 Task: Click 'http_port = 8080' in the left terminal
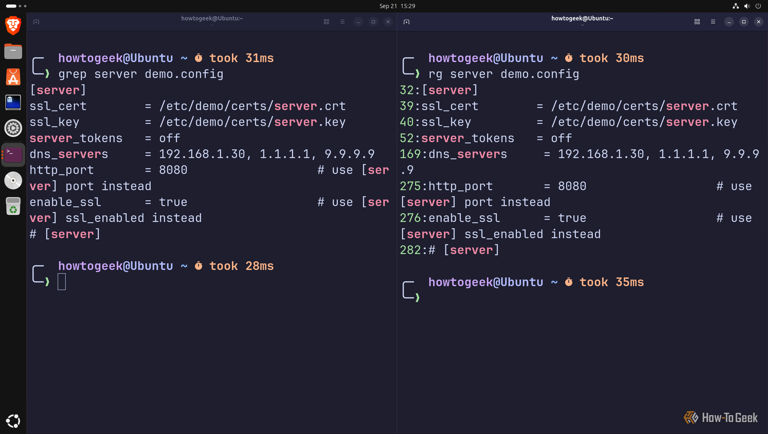108,170
